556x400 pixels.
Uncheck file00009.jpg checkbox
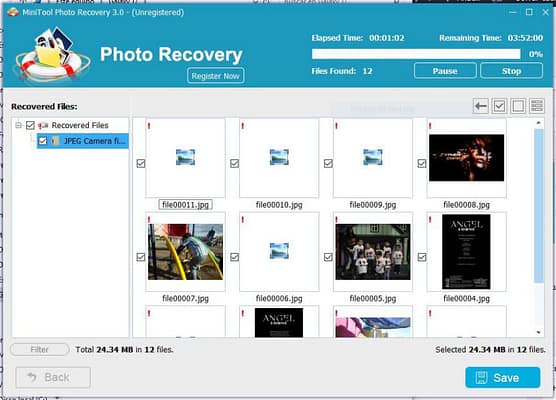pyautogui.click(x=328, y=163)
